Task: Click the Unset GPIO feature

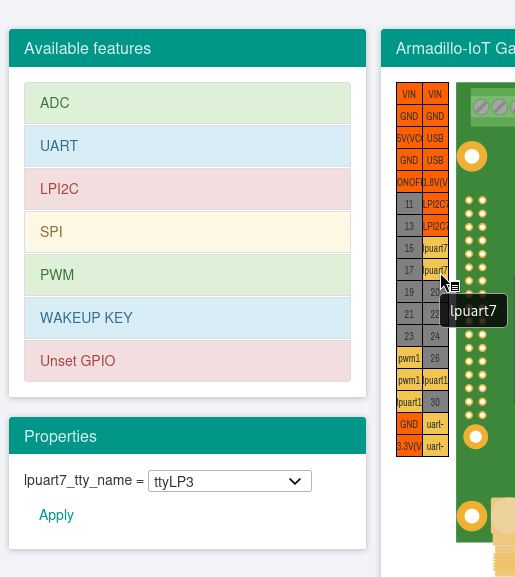Action: coord(187,361)
